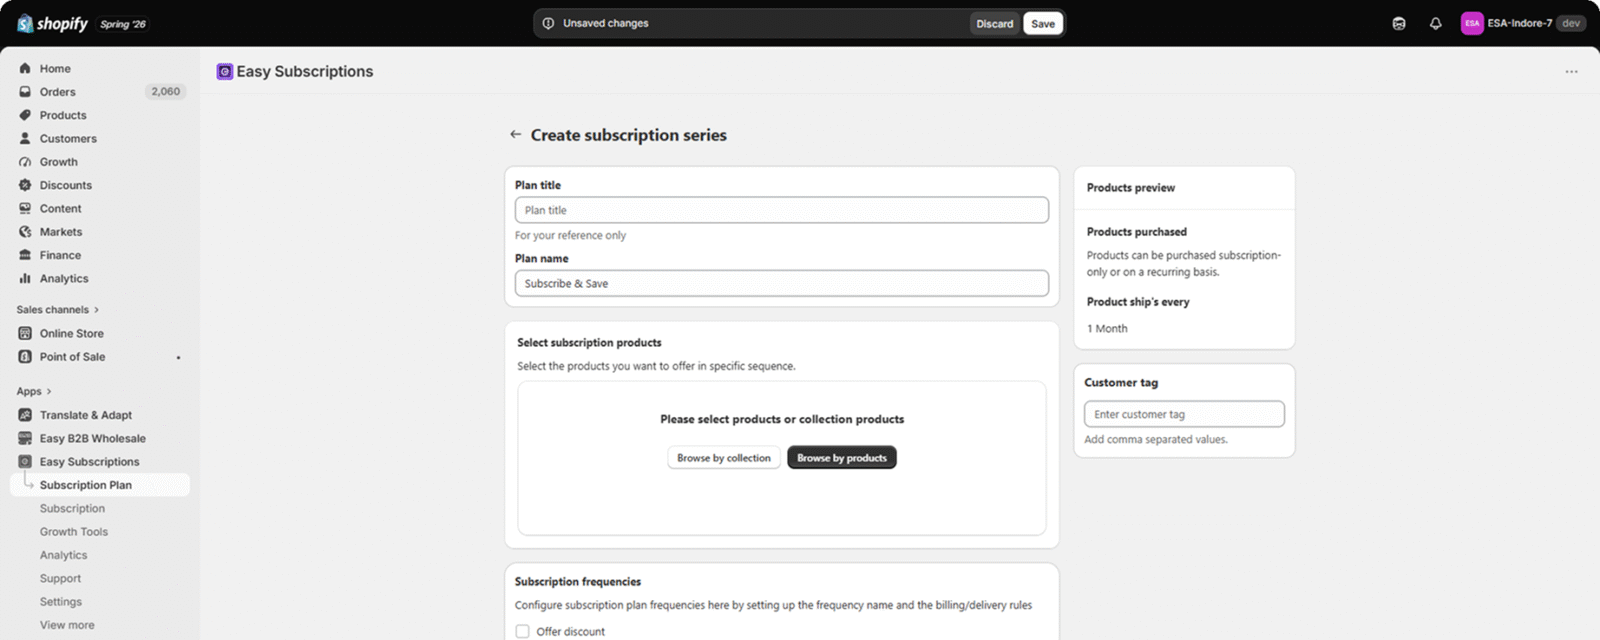Click the Online Store icon
This screenshot has width=1600, height=640.
pos(25,333)
